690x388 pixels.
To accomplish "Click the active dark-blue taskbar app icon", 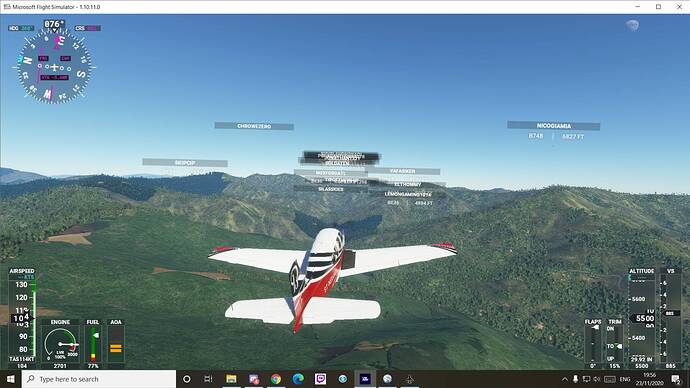I will pos(365,379).
